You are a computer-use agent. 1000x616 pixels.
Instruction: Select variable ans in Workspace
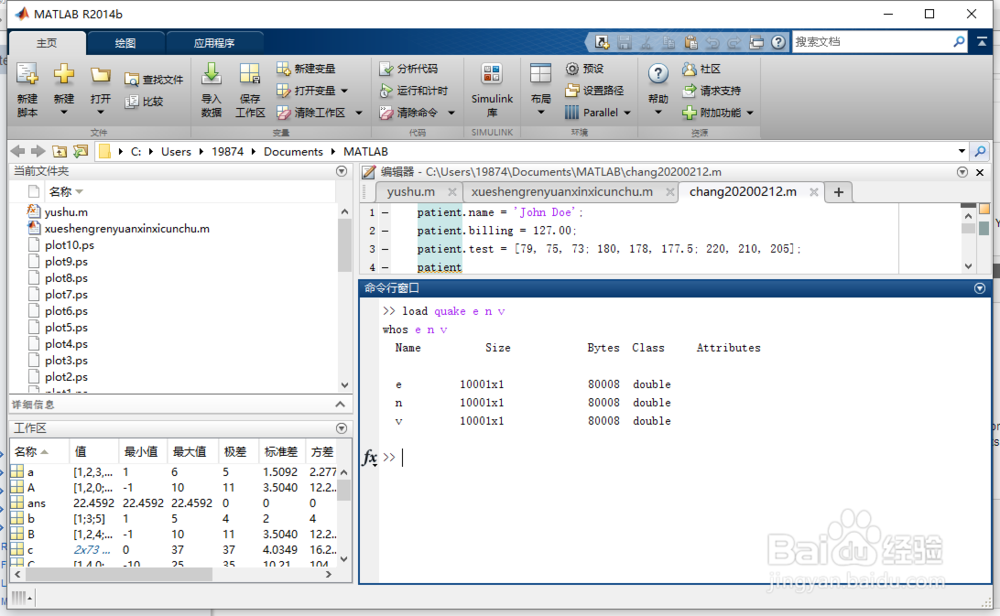click(x=36, y=503)
